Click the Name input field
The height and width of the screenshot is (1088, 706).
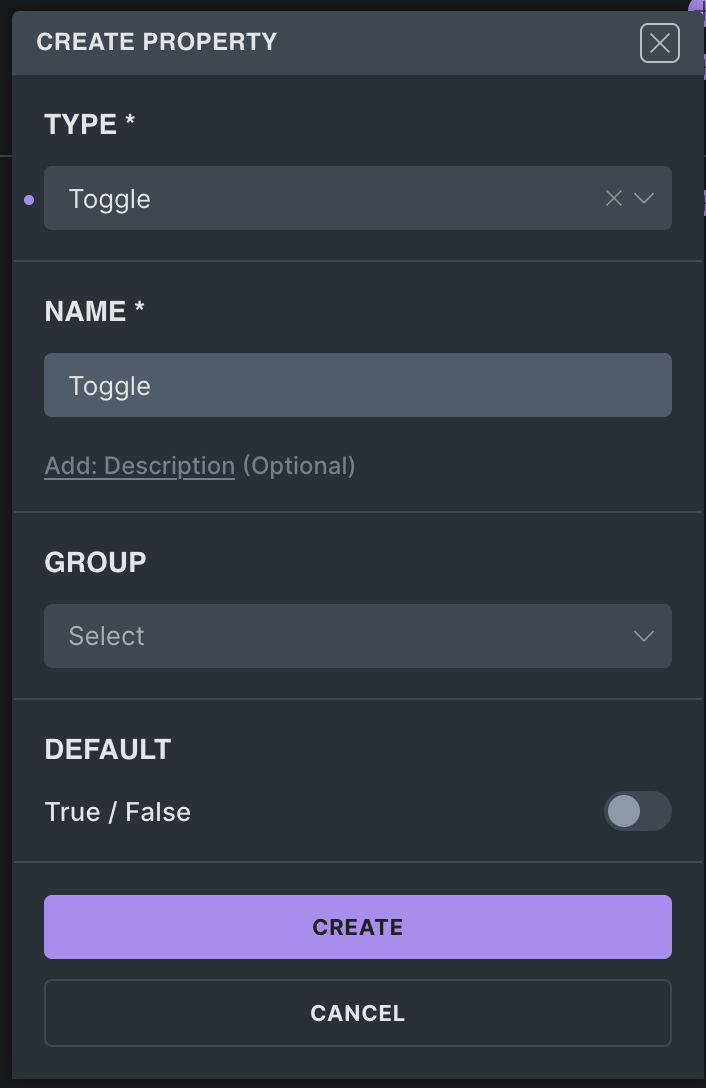pyautogui.click(x=357, y=385)
